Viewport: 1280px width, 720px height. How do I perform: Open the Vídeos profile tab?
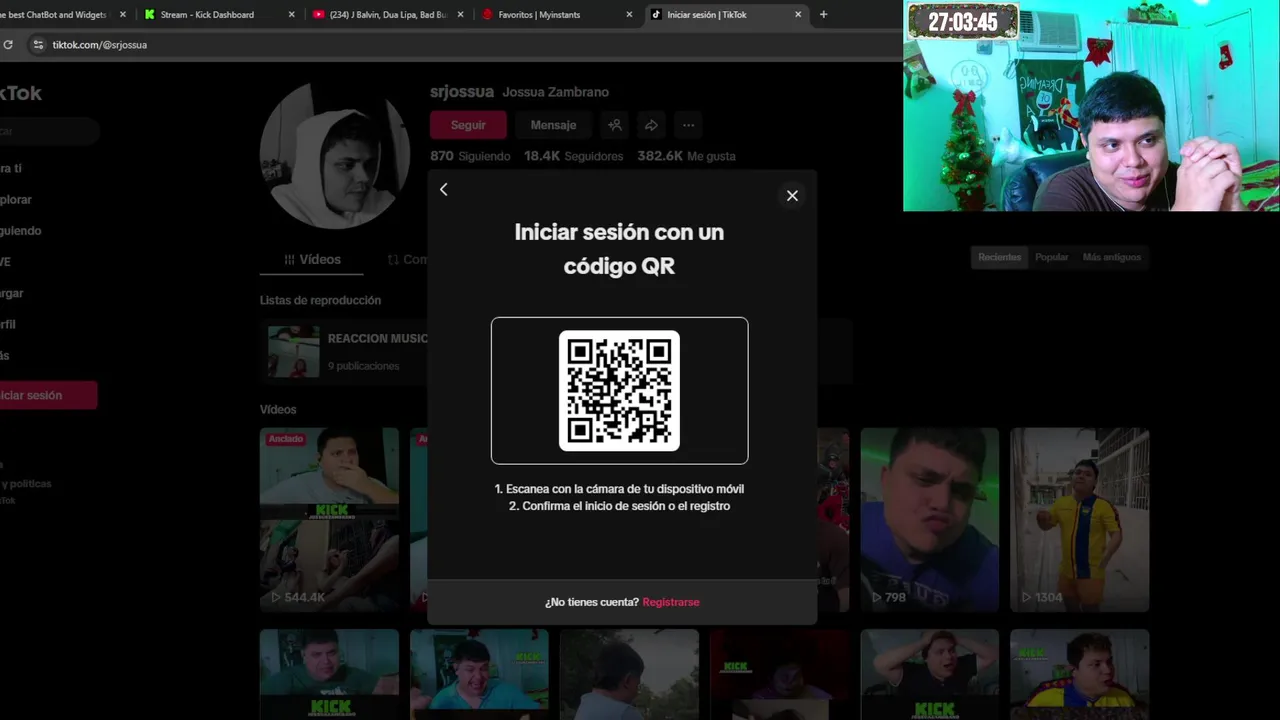[x=312, y=259]
